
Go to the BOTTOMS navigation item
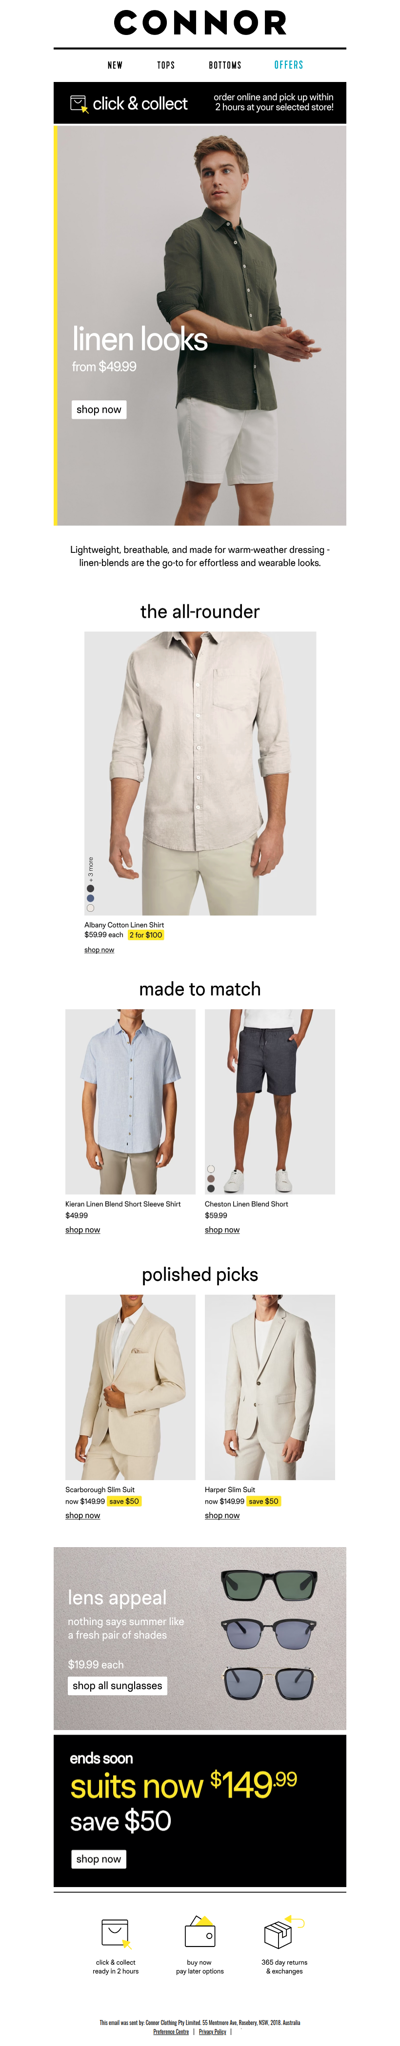tap(225, 65)
